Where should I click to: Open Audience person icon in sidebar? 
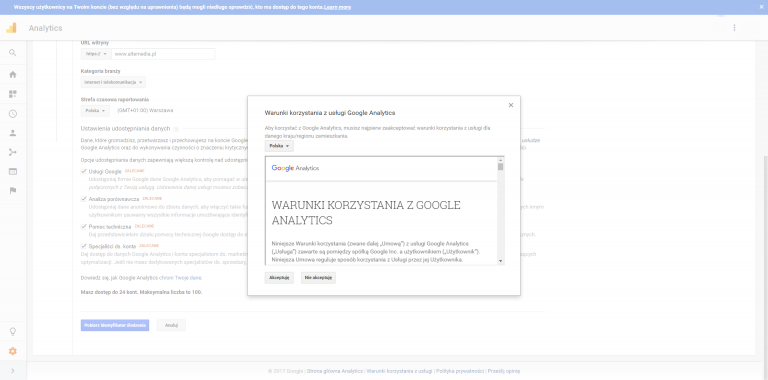[13, 133]
